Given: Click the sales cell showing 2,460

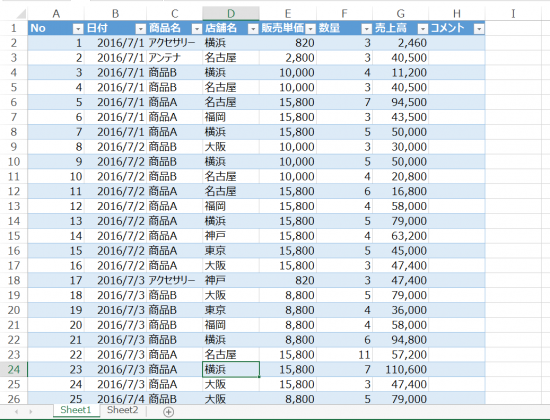Looking at the screenshot, I should 400,43.
